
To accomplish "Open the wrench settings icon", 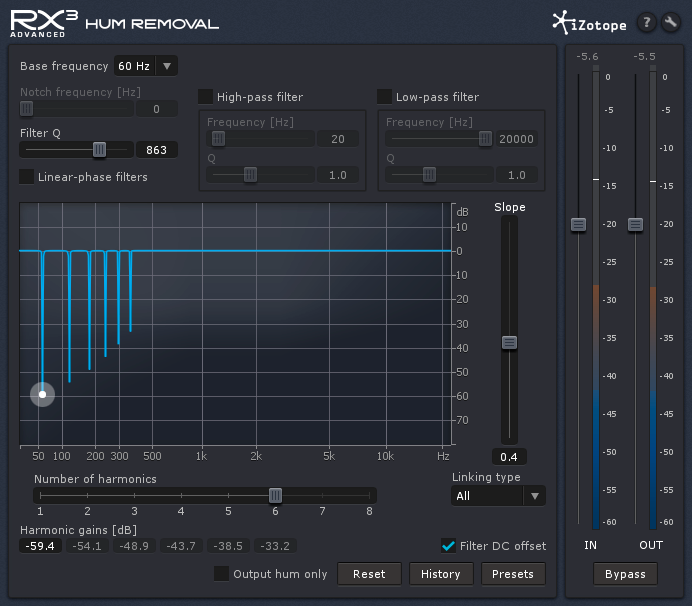I will click(x=670, y=22).
